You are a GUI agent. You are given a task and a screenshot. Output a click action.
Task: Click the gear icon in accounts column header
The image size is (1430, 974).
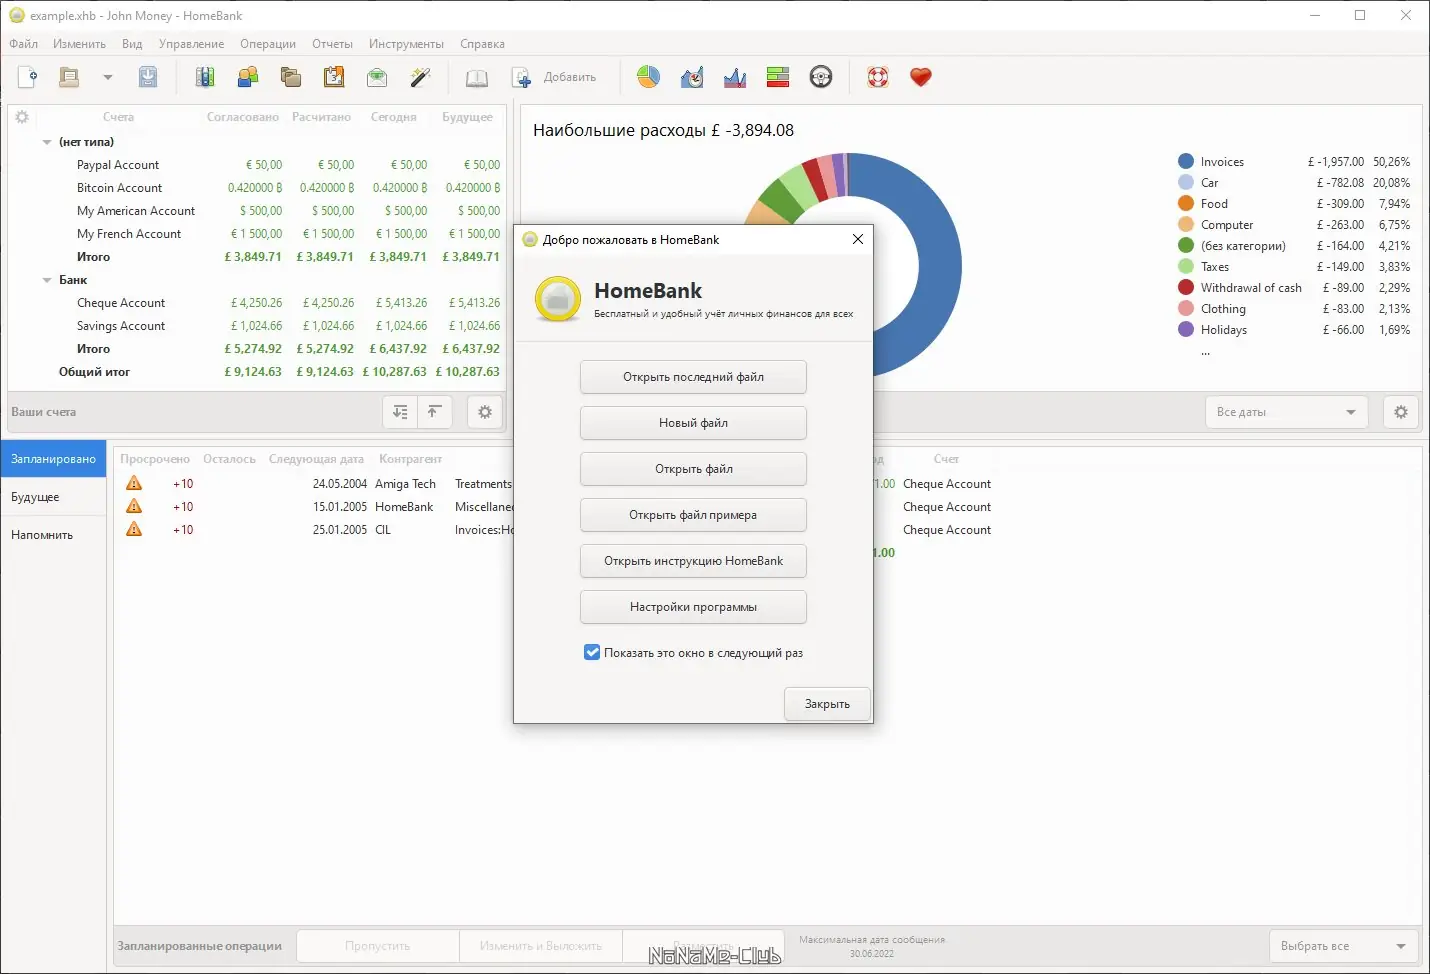click(22, 117)
